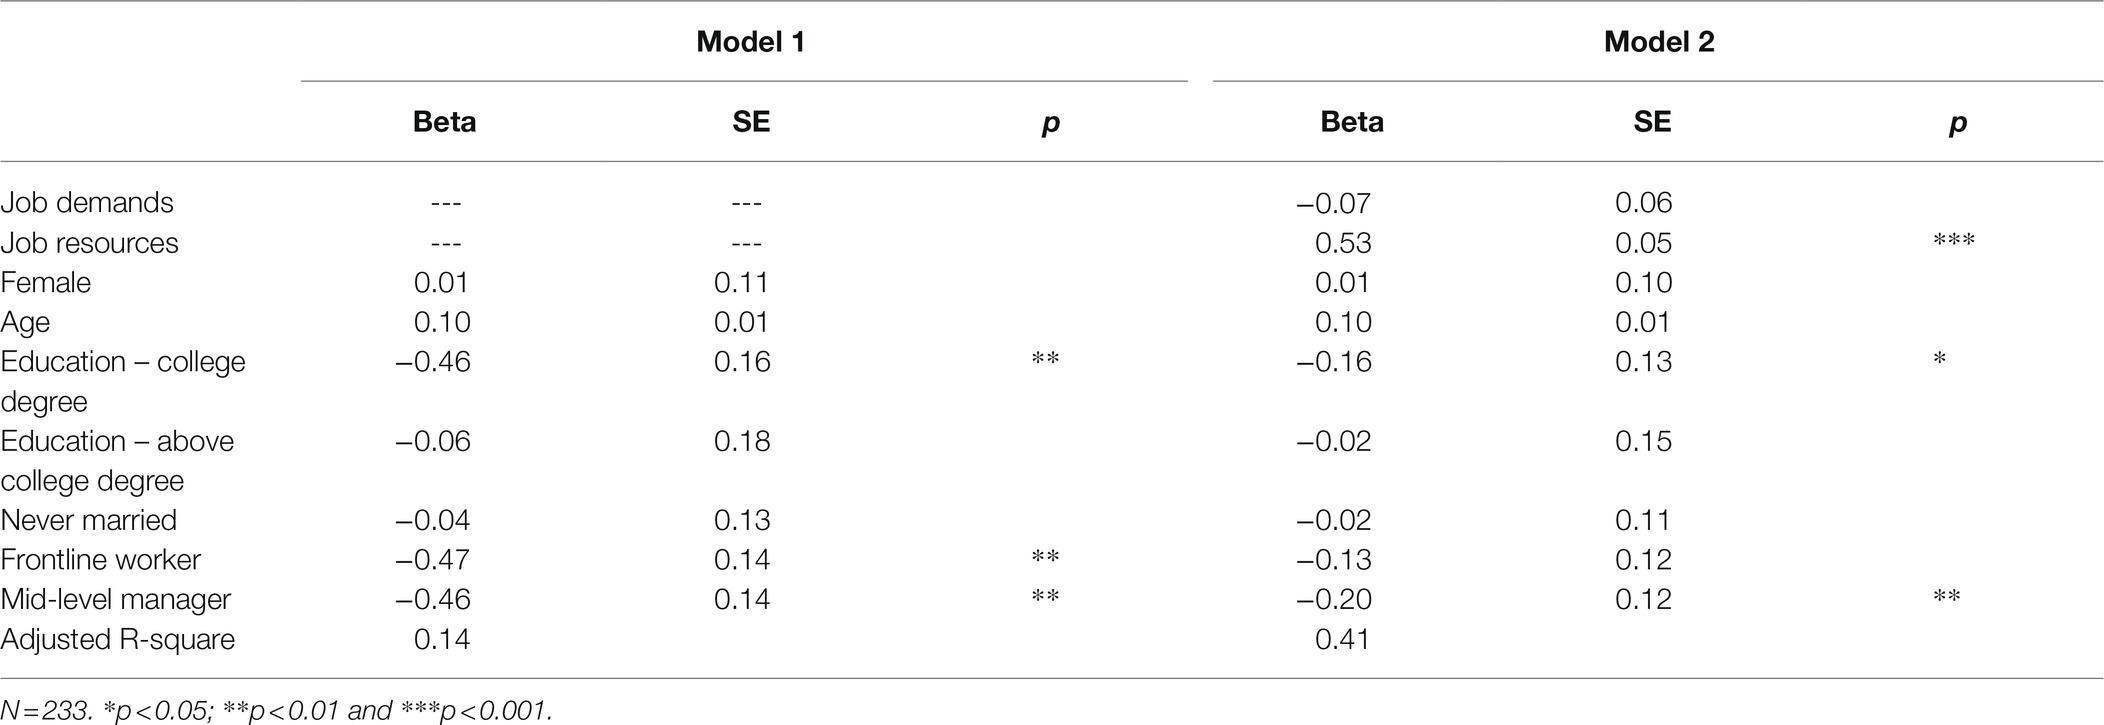Click Education – college degree row label
2104x725 pixels.
click(123, 381)
